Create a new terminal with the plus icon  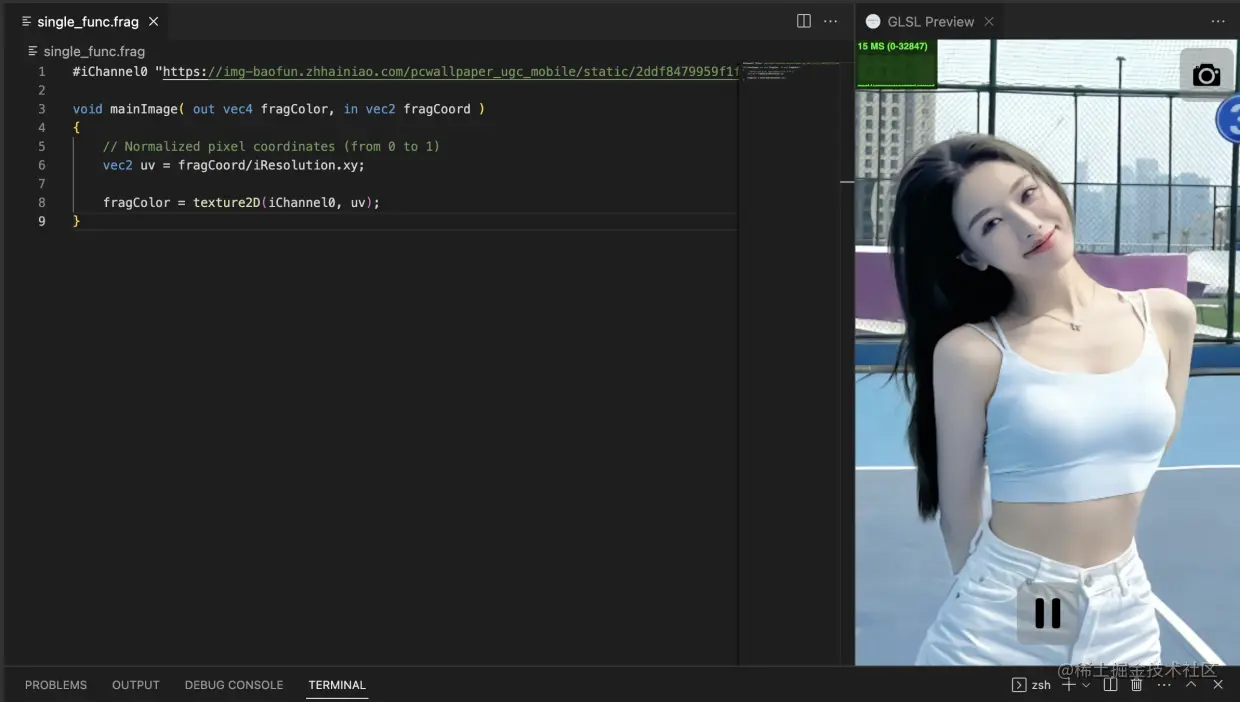tap(1068, 685)
